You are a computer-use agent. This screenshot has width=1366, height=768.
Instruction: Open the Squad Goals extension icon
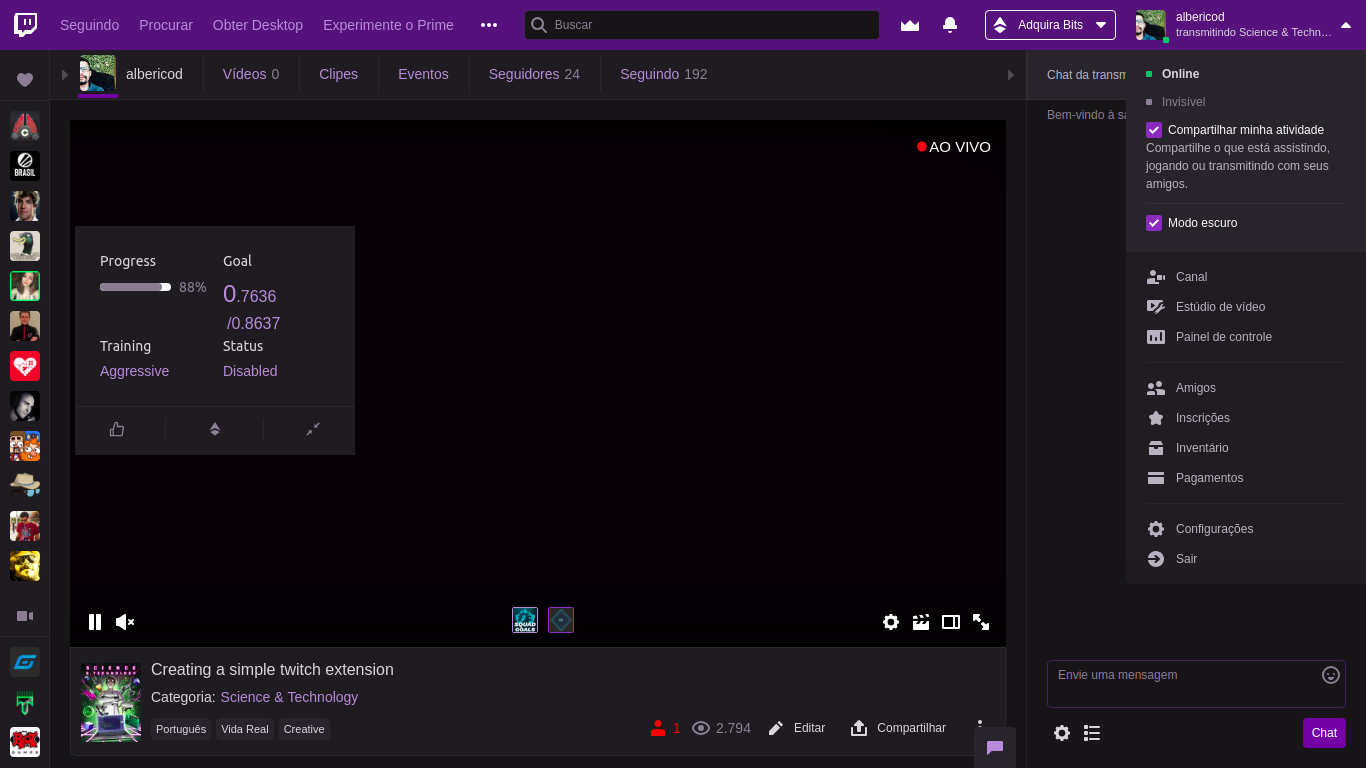point(525,620)
